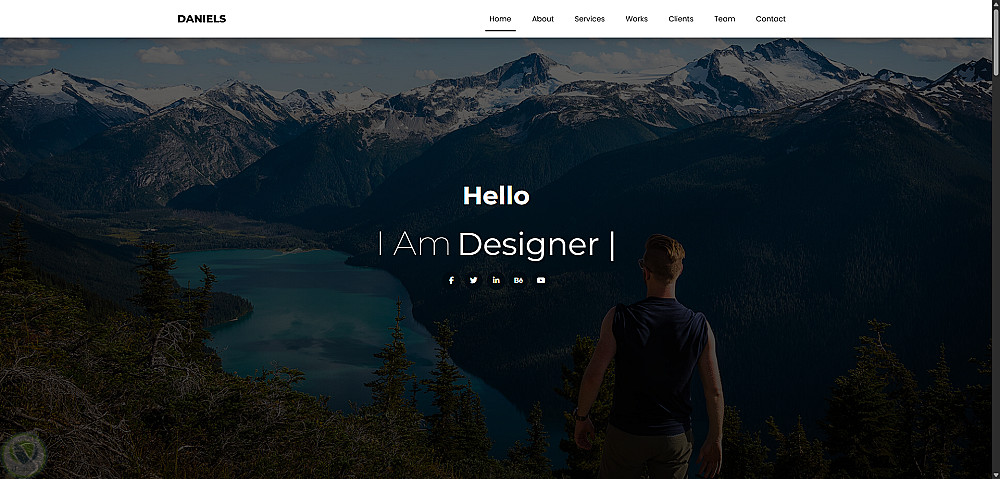This screenshot has width=1000, height=479.
Task: Jump to the Clients section
Action: (680, 18)
